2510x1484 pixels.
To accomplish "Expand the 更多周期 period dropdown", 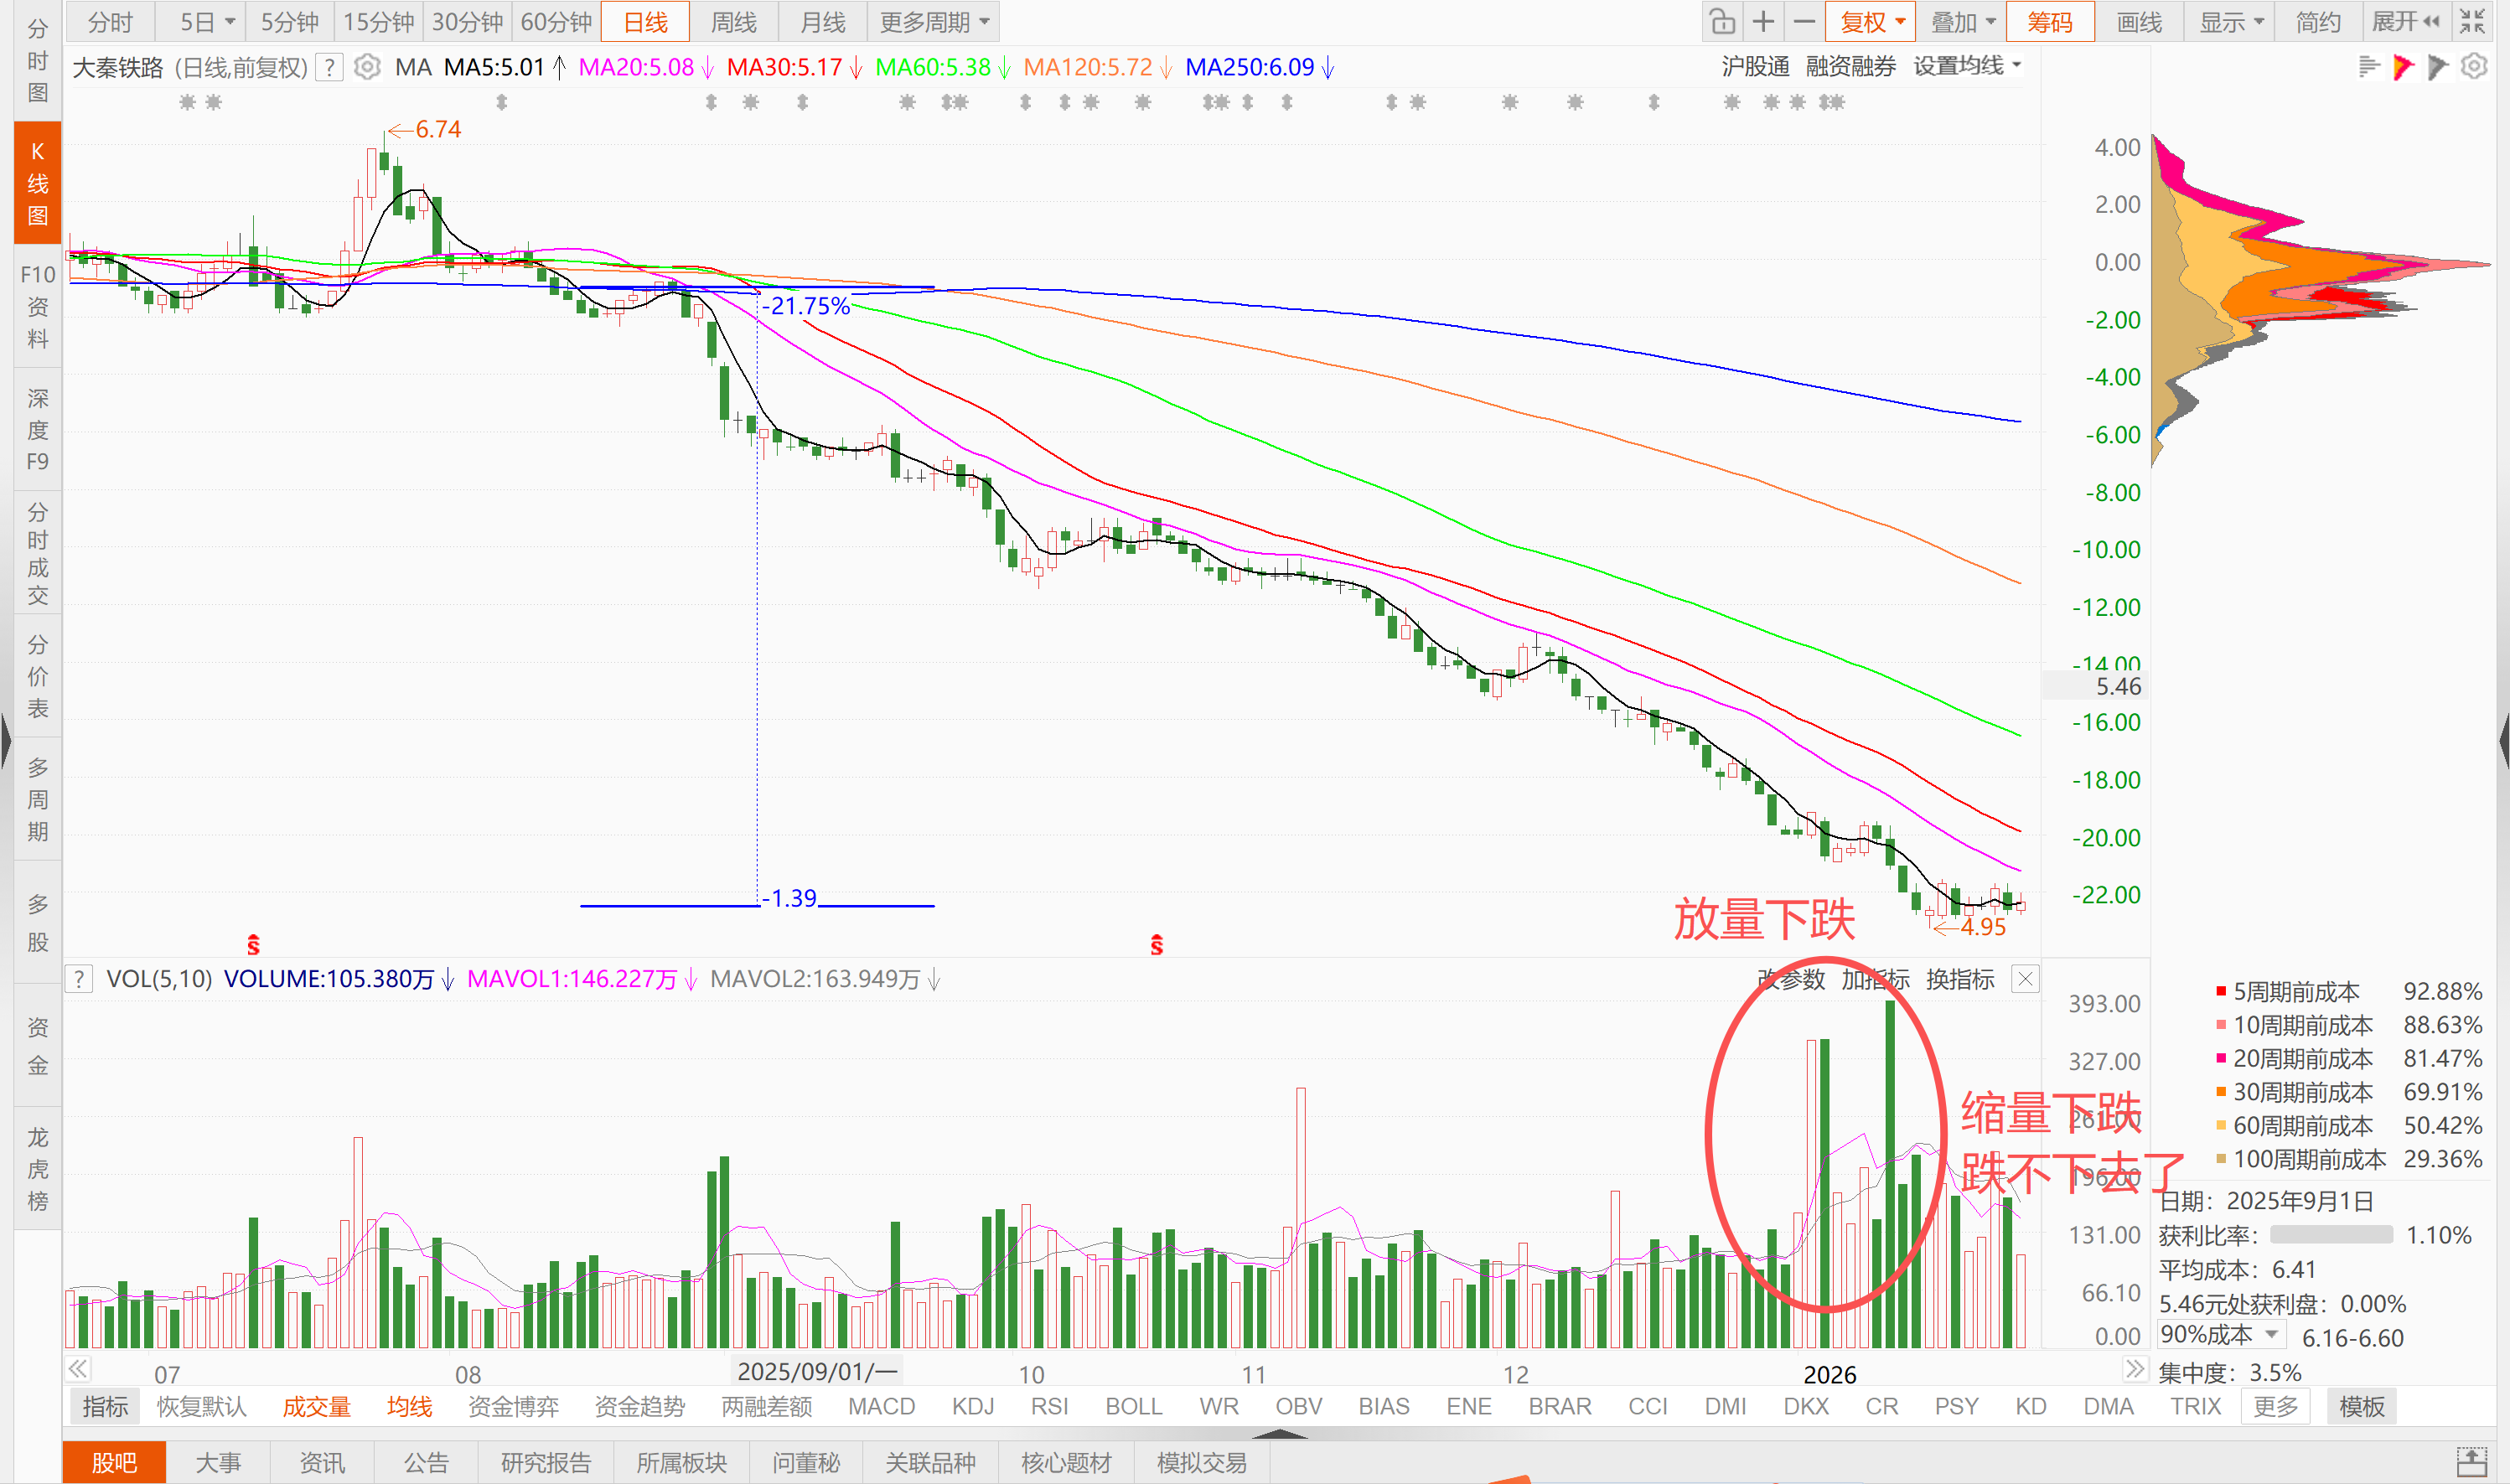I will coord(933,22).
